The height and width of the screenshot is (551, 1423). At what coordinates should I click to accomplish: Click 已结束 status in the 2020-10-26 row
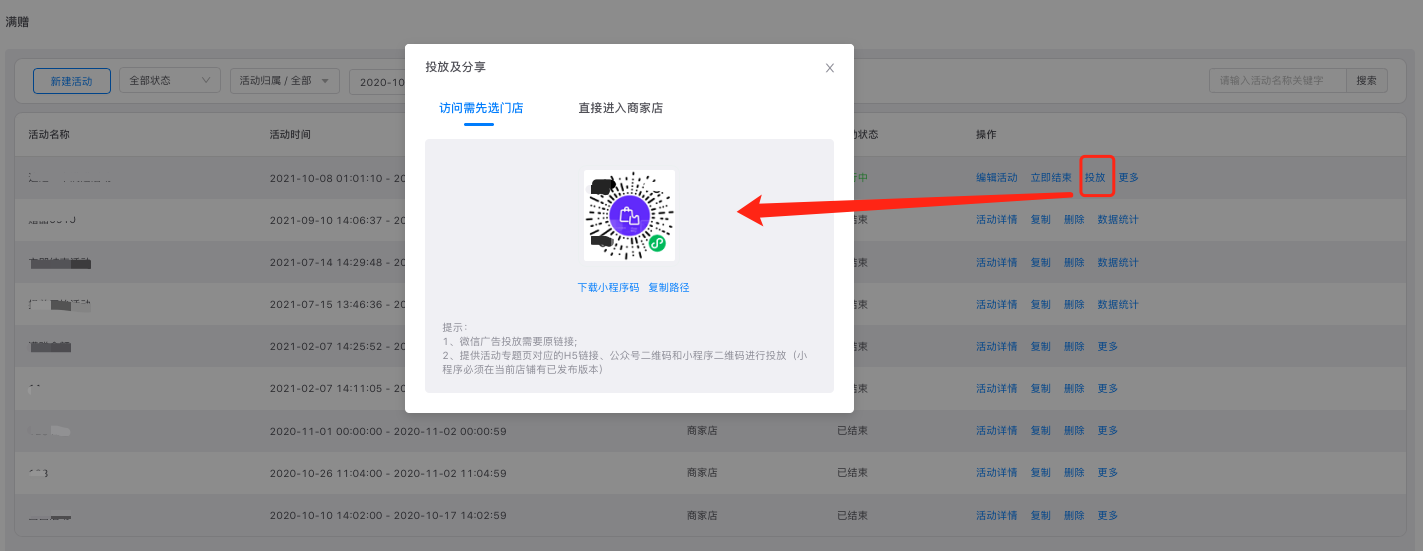click(852, 473)
